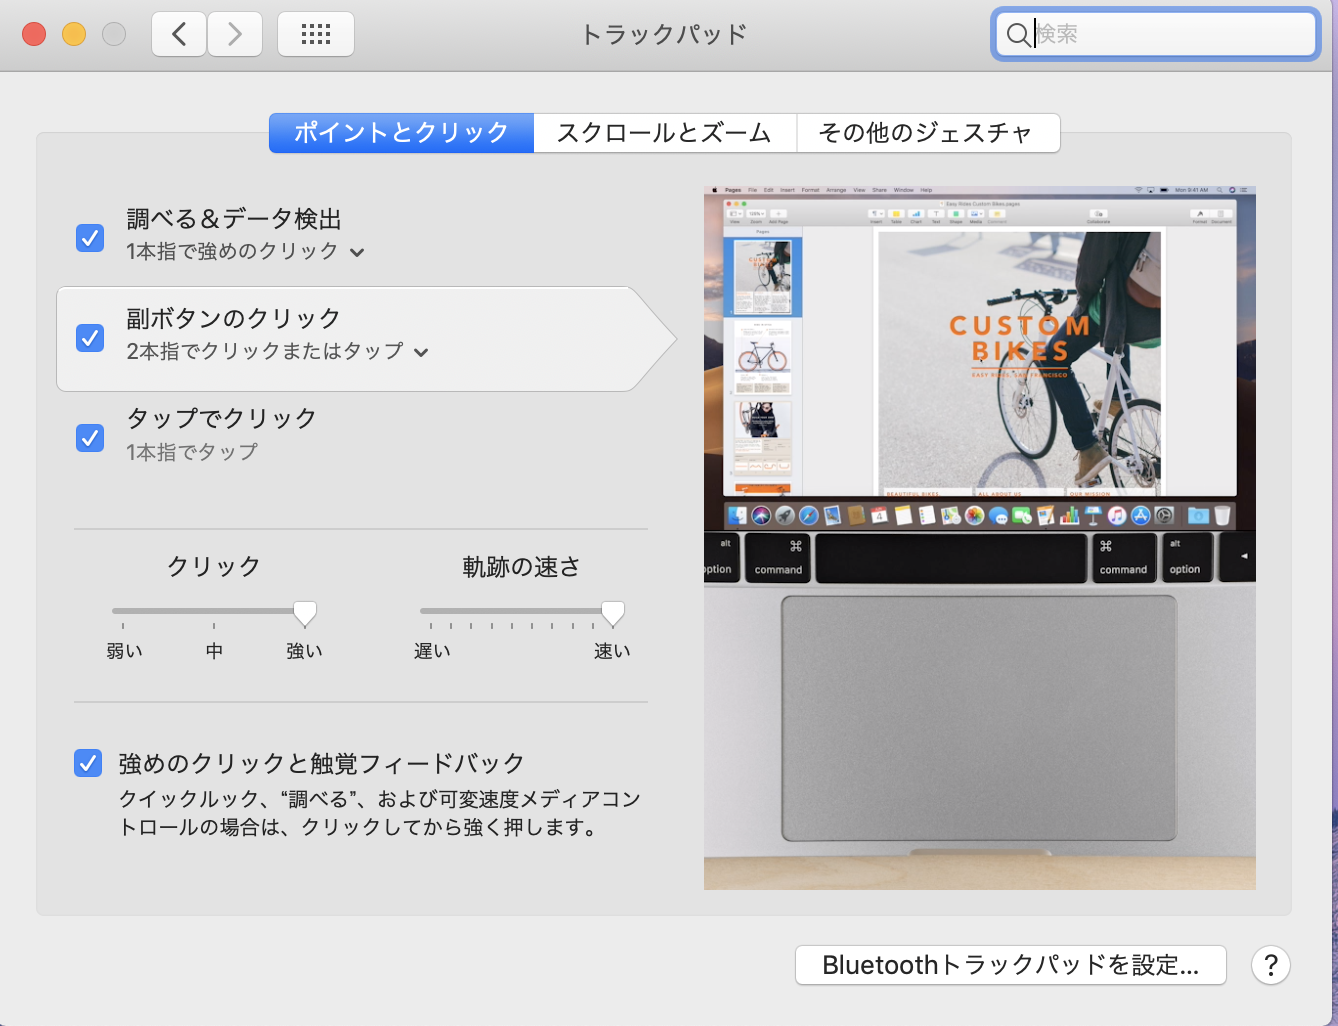Viewport: 1338px width, 1026px height.
Task: Click the Bluetoothトラックパッドを設定 button
Action: tap(1009, 964)
